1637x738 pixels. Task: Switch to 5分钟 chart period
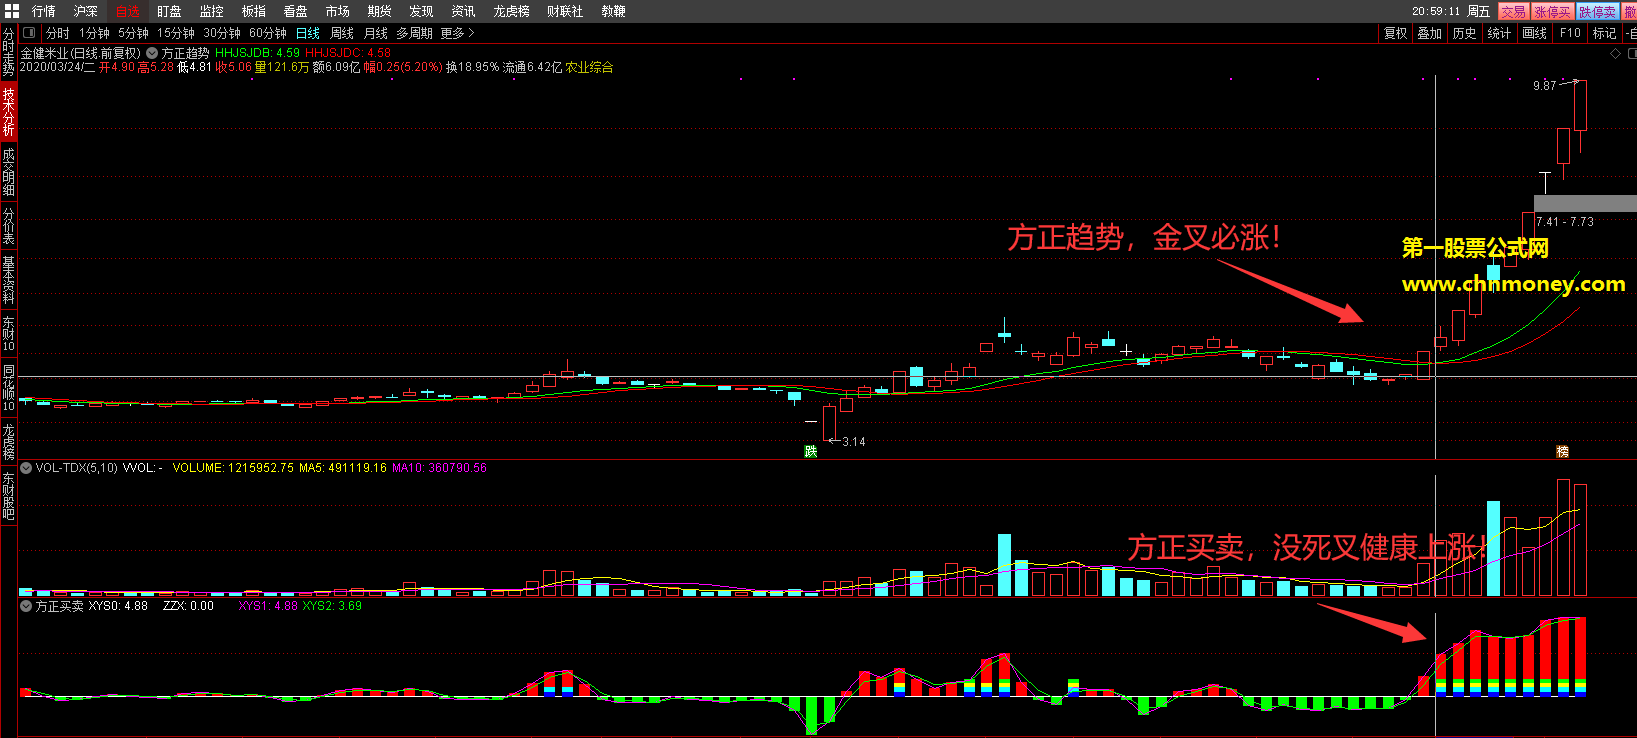(134, 33)
